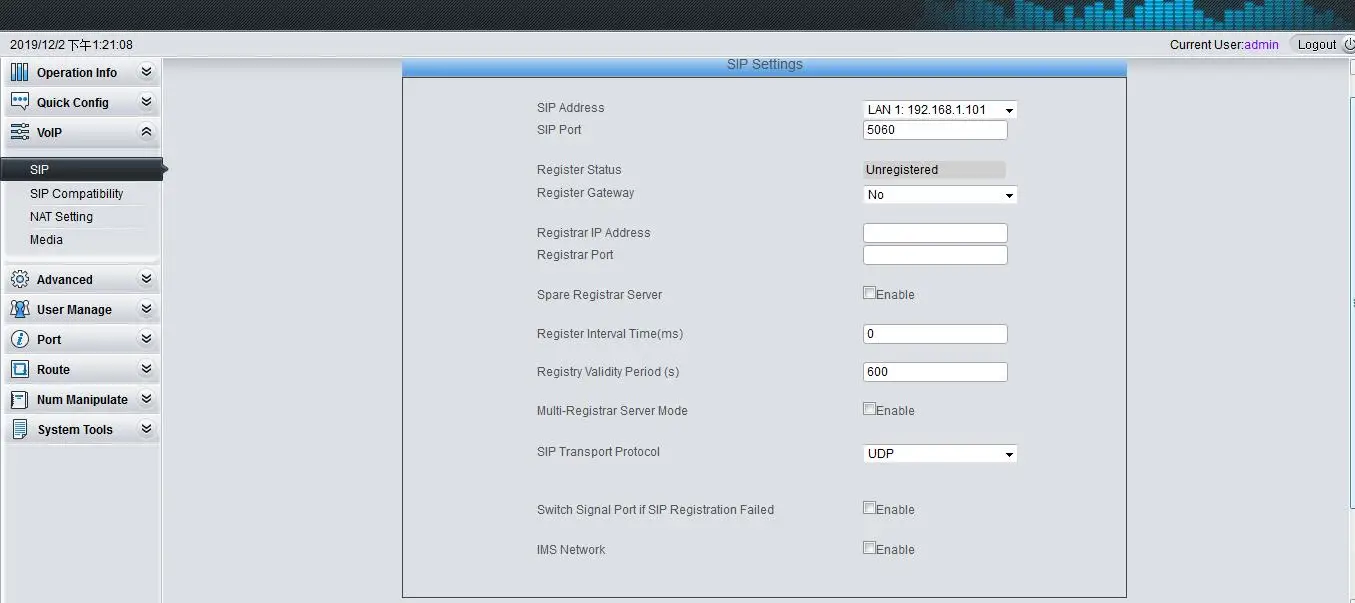Click the System Tools document icon
The image size is (1355, 603).
(x=20, y=429)
